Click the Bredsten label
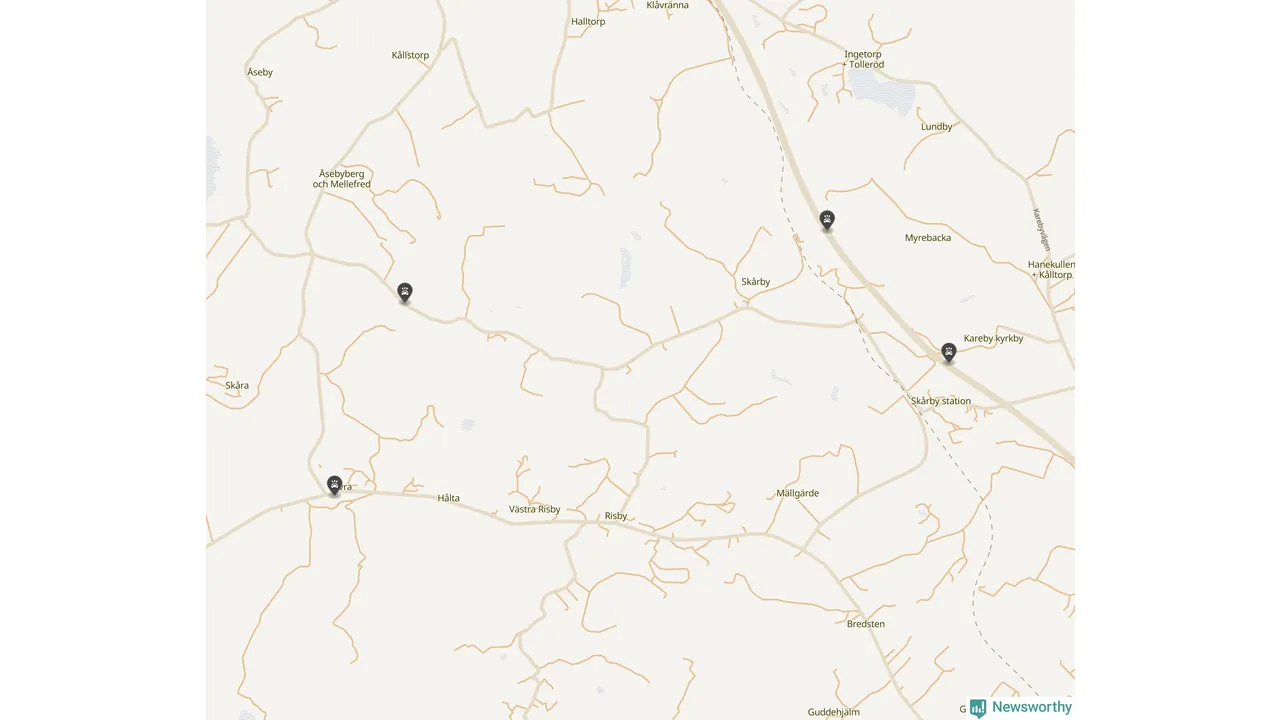Viewport: 1280px width, 720px height. pos(866,624)
